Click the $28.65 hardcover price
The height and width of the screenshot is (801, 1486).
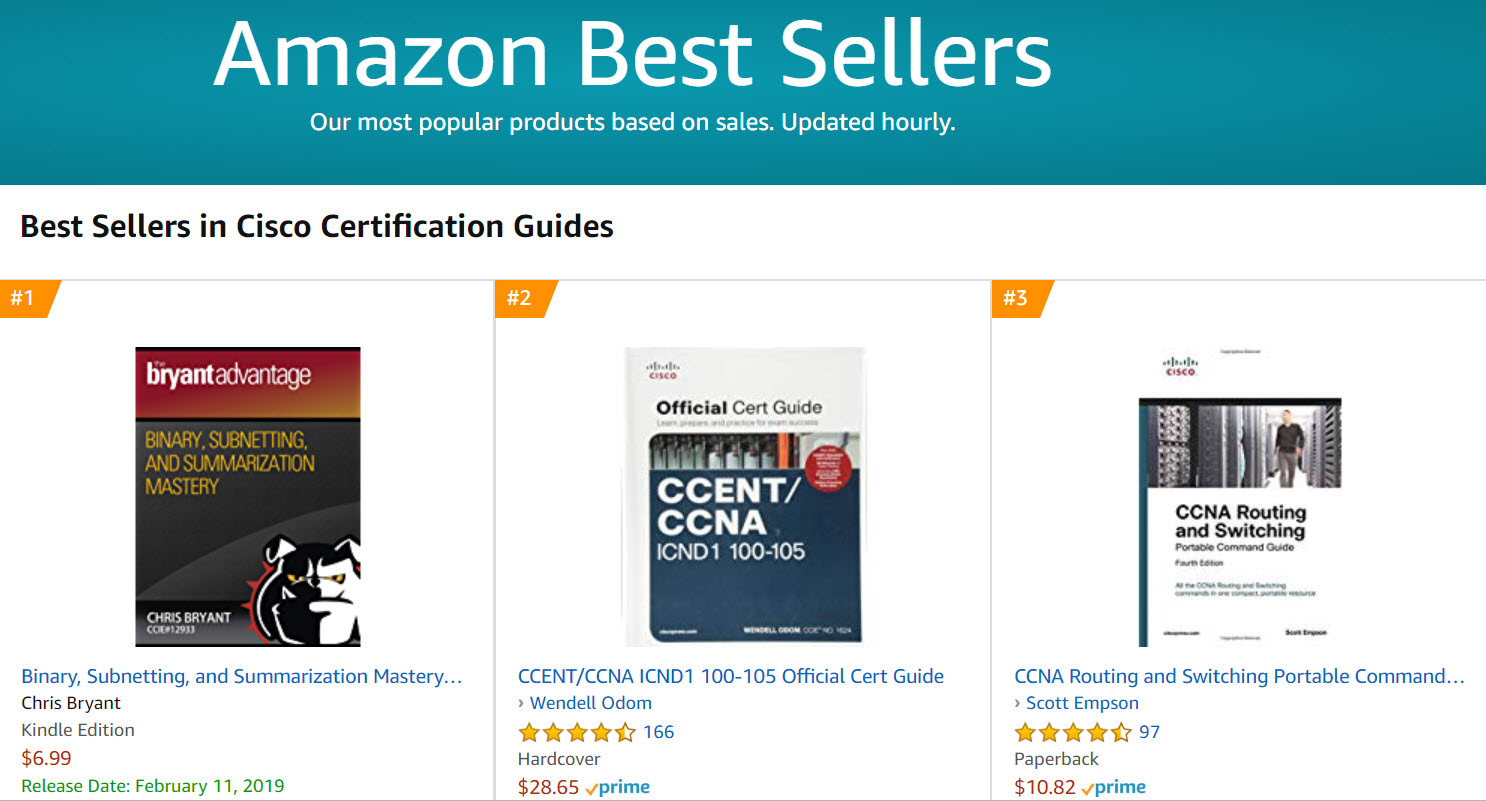pos(549,787)
